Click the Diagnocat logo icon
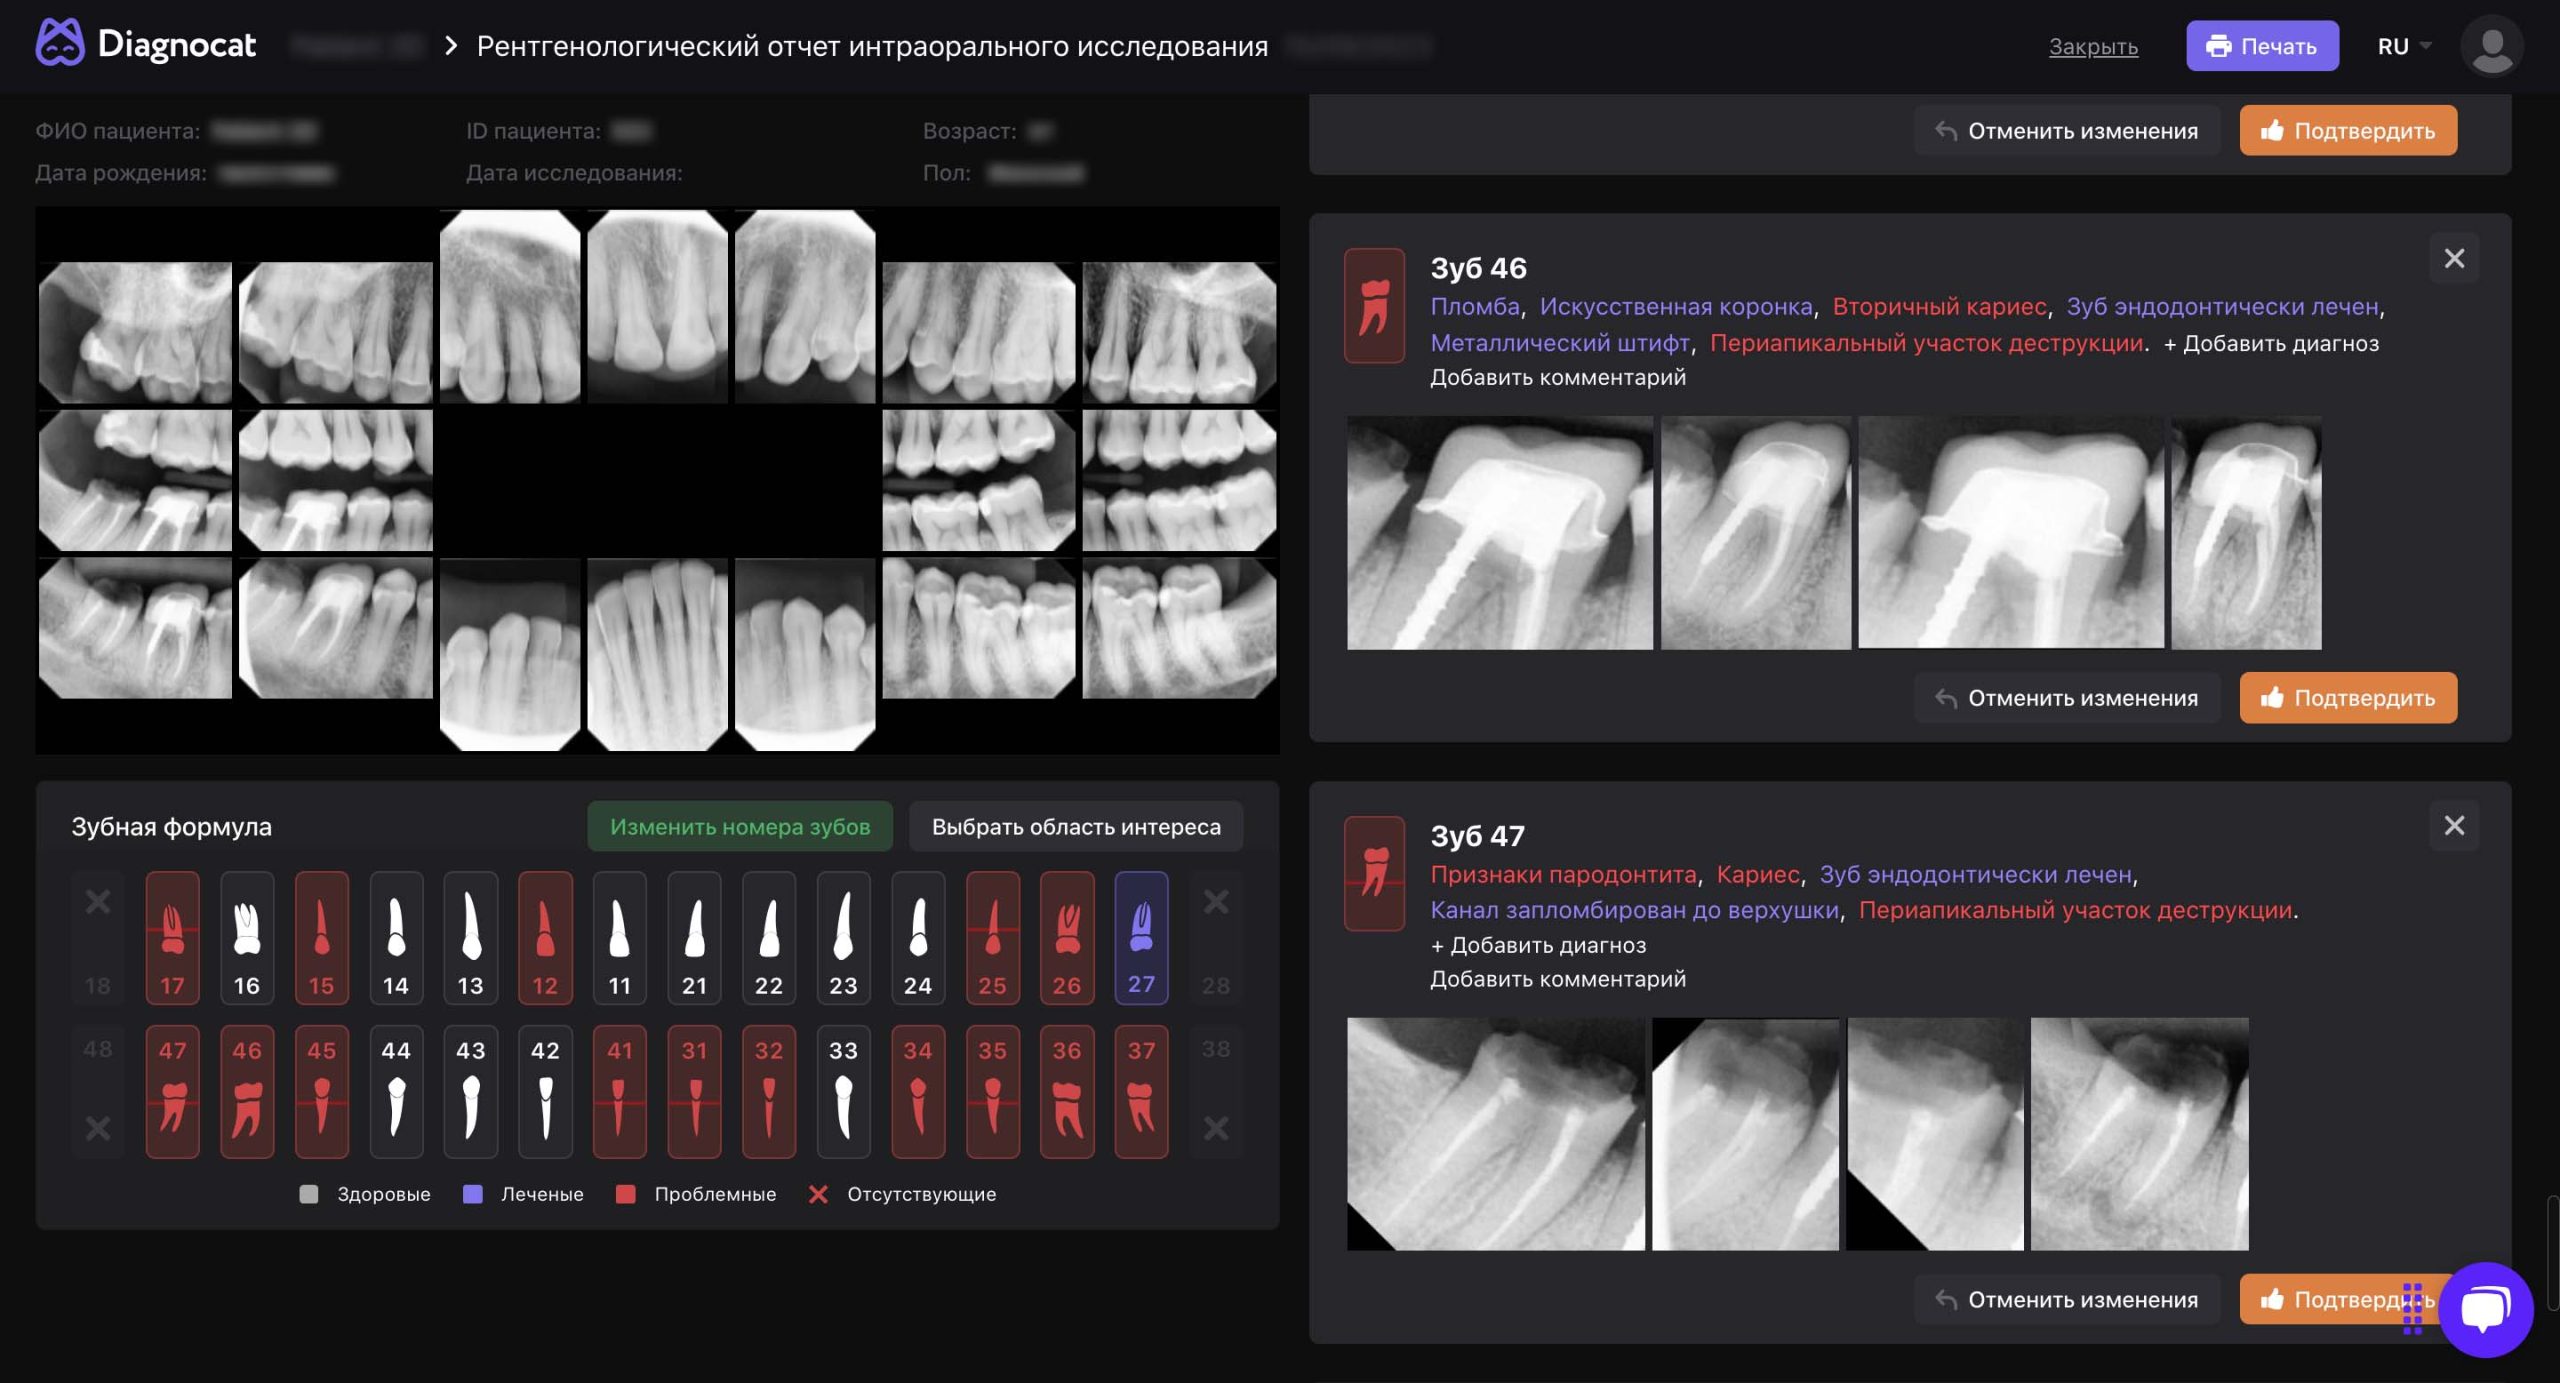2560x1383 pixels. pyautogui.click(x=60, y=44)
